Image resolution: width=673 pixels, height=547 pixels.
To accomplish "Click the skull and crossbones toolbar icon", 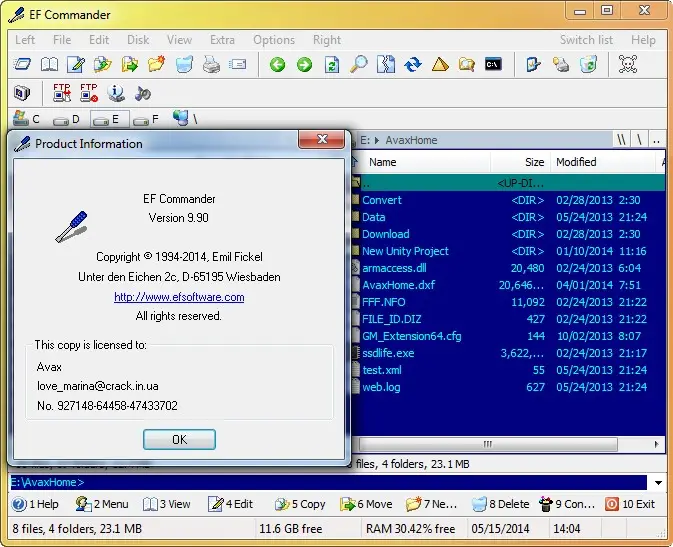I will 628,64.
